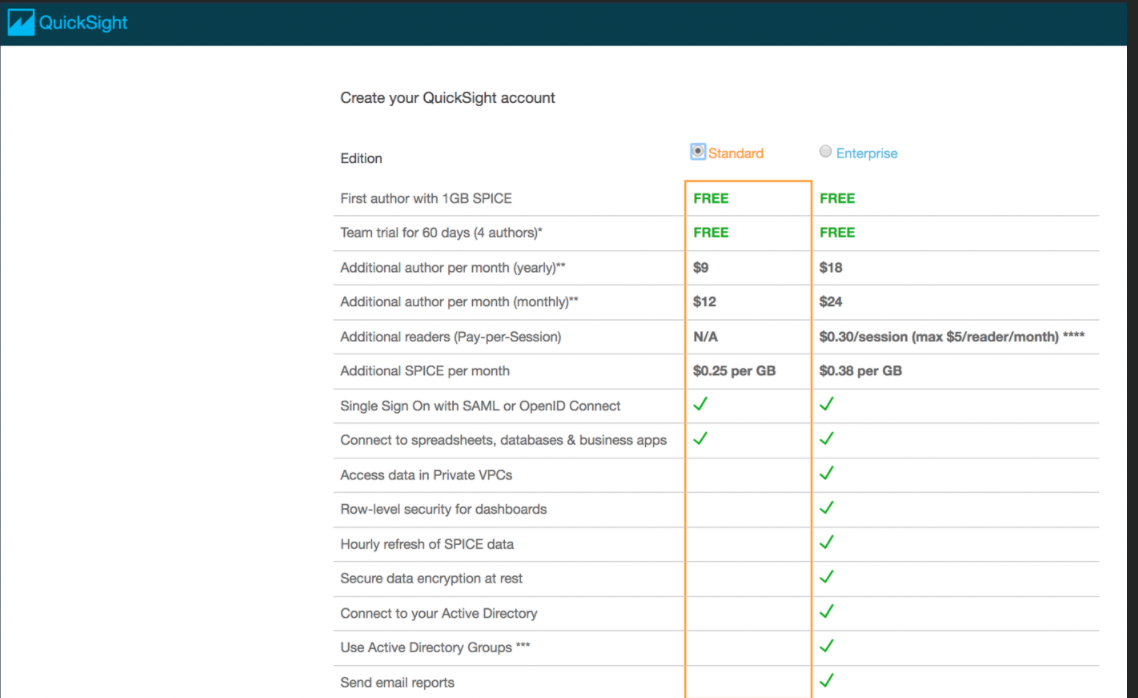Viewport: 1138px width, 698px height.
Task: Click the Standard $0.25 per GB cell
Action: click(734, 371)
